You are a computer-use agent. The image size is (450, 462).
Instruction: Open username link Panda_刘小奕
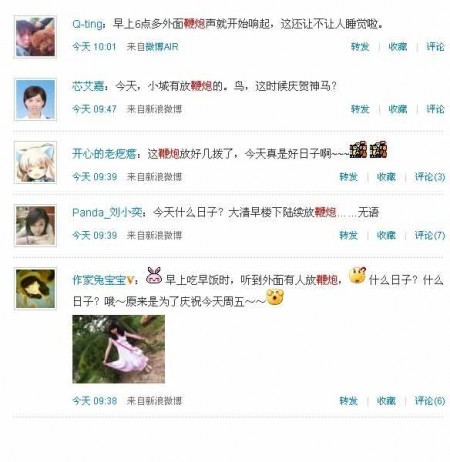pos(107,212)
